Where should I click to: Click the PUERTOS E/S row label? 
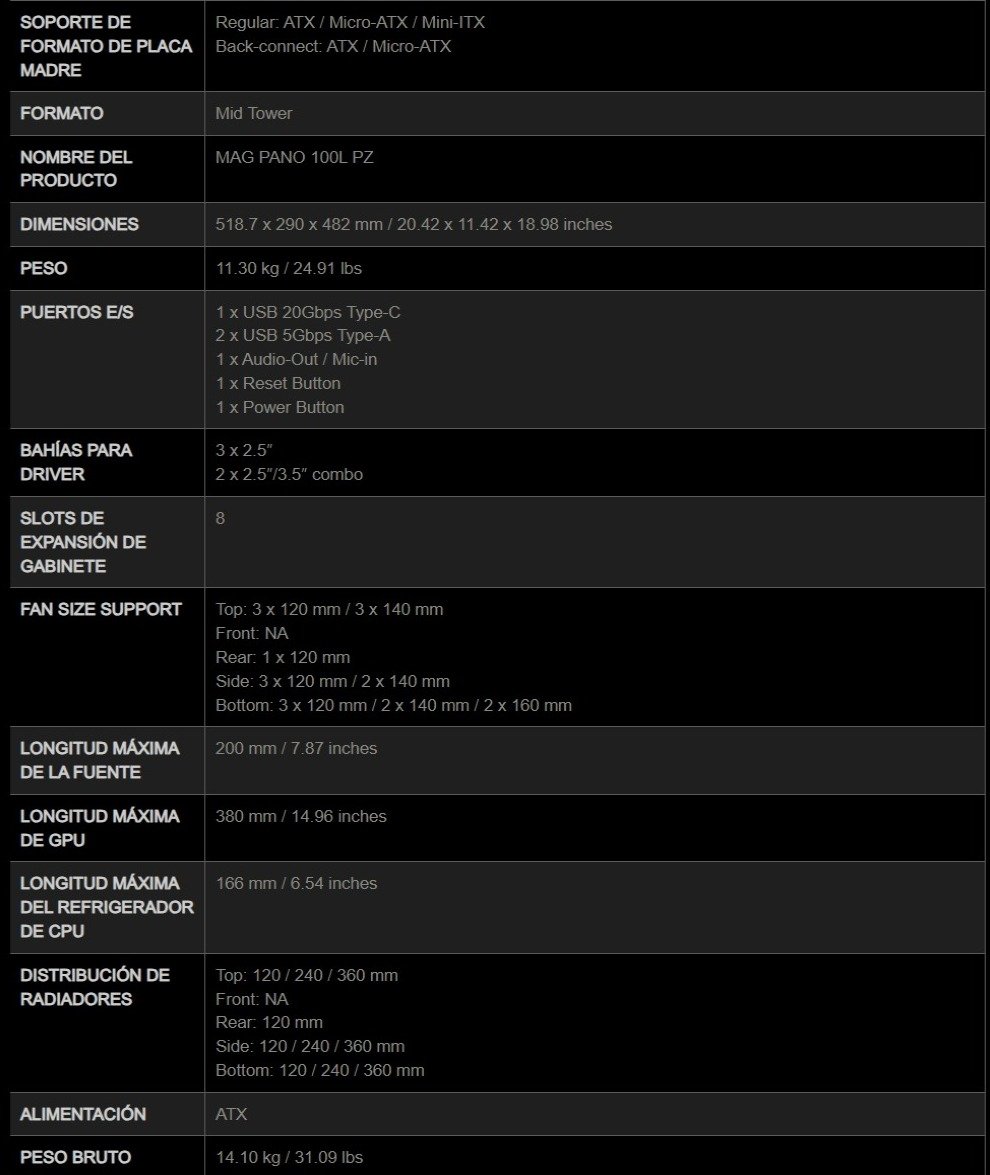76,312
